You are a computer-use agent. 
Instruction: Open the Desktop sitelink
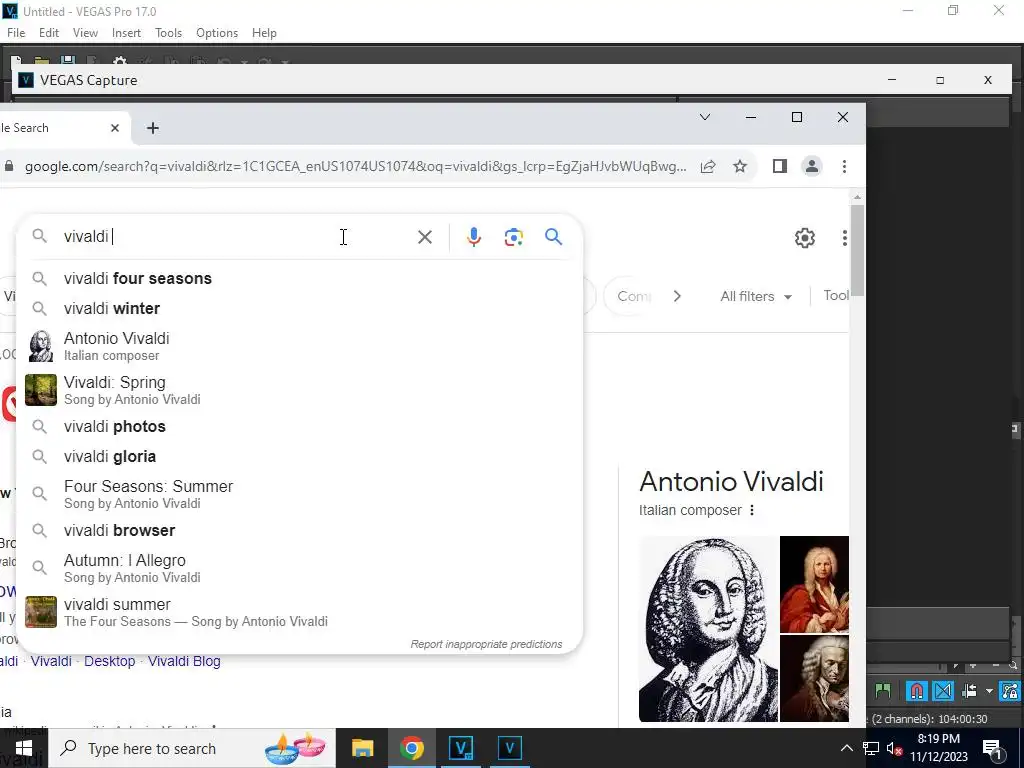click(x=110, y=661)
